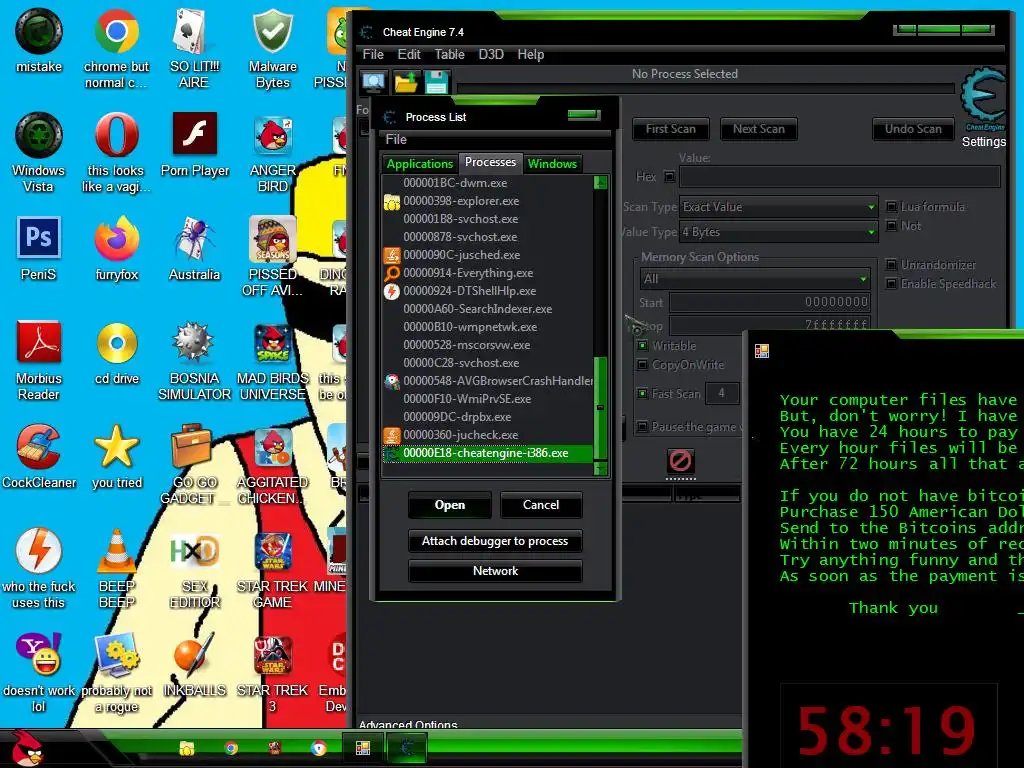Screen dimensions: 1024x768
Task: Click the Next Scan button
Action: click(x=759, y=129)
